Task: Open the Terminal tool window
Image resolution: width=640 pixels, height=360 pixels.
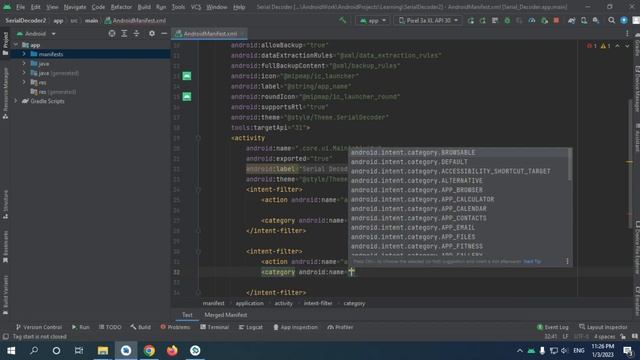Action: click(215, 327)
